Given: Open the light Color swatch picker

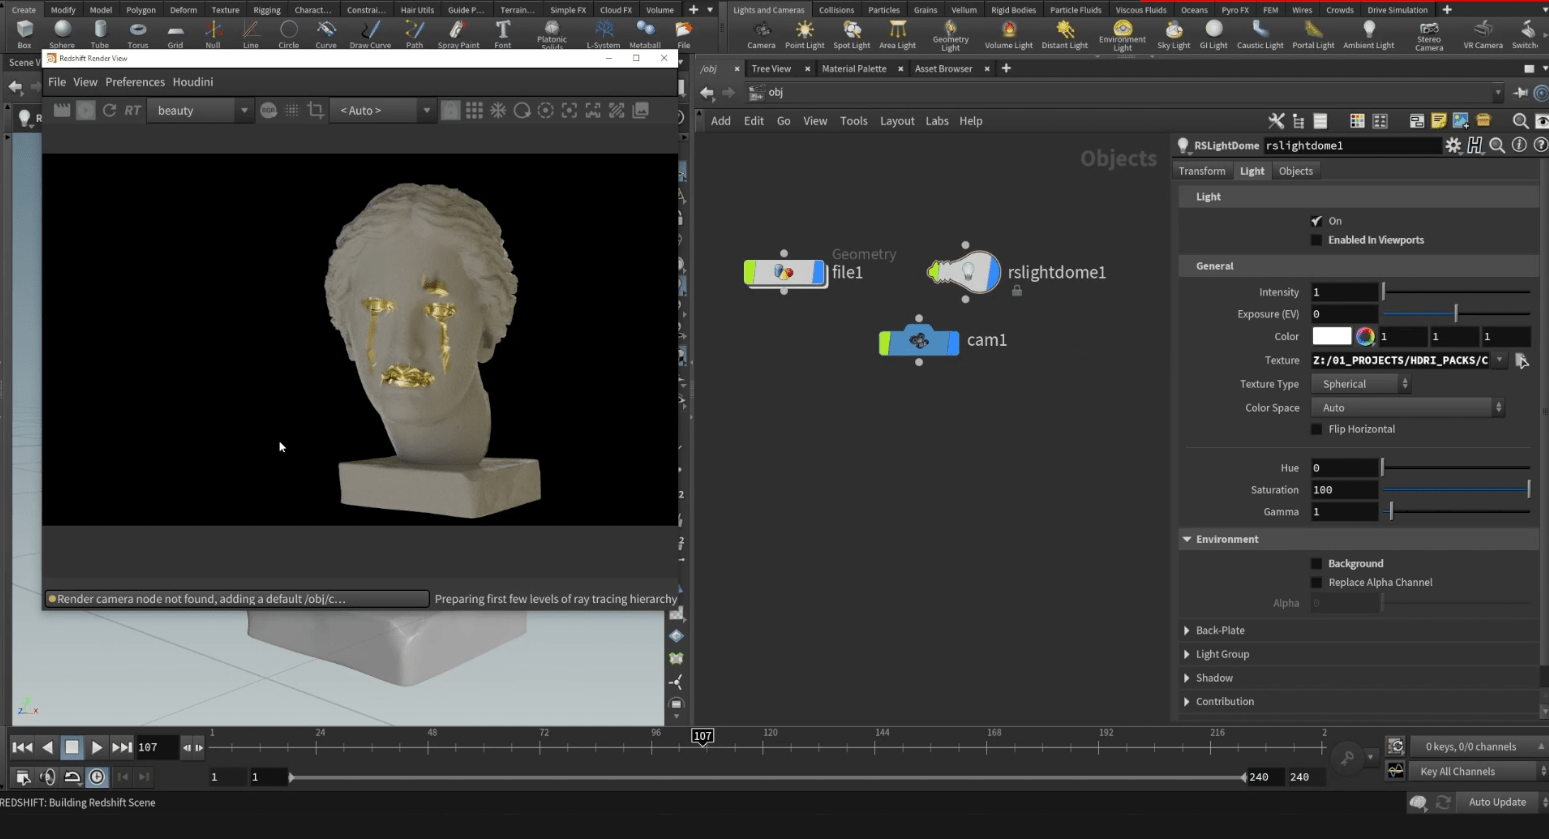Looking at the screenshot, I should [1364, 336].
